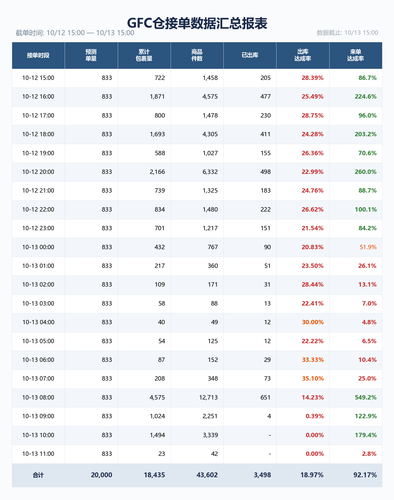Click the orange 33.33% outbound rate

pyautogui.click(x=312, y=360)
